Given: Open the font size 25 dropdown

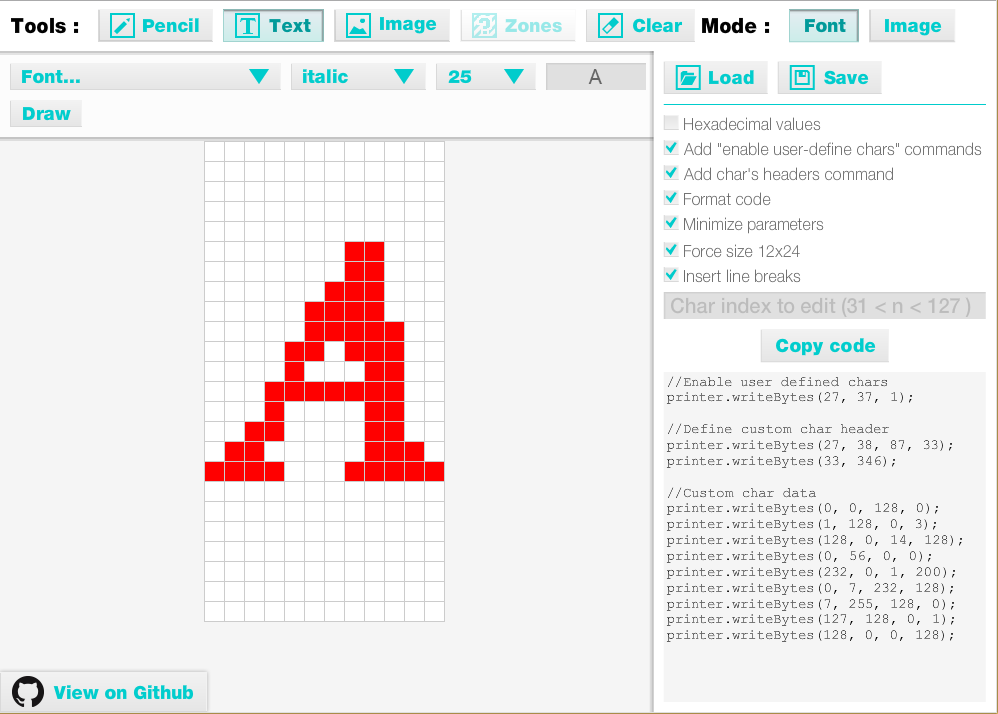Looking at the screenshot, I should pyautogui.click(x=485, y=77).
